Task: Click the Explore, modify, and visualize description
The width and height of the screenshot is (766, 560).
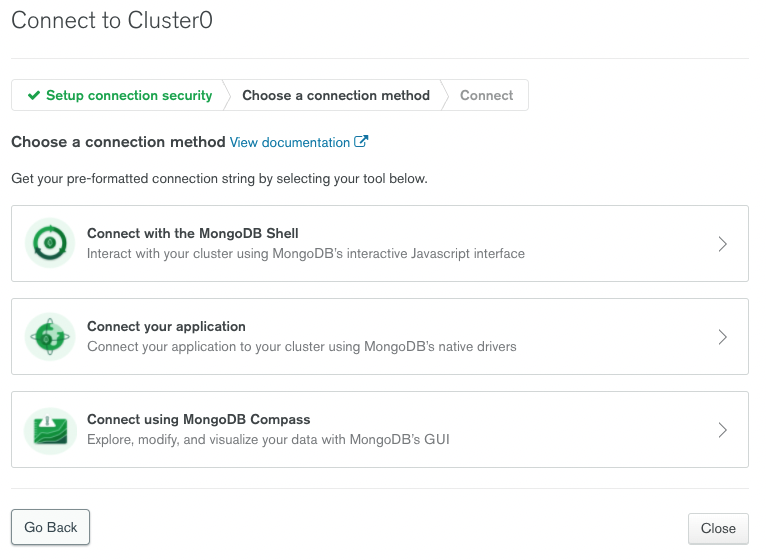Action: tap(268, 439)
